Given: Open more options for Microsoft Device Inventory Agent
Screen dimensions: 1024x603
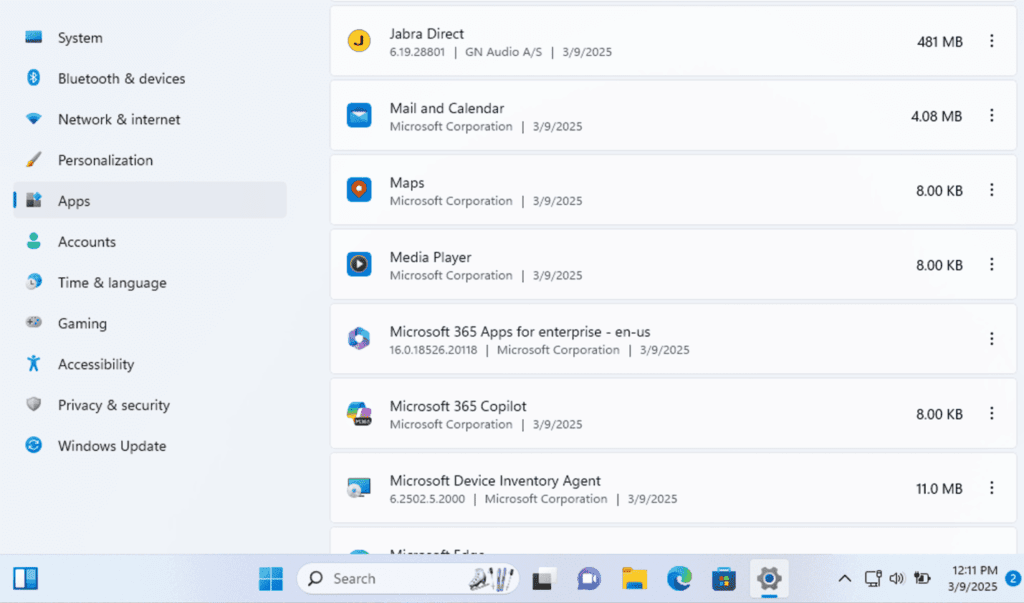Looking at the screenshot, I should (x=992, y=488).
